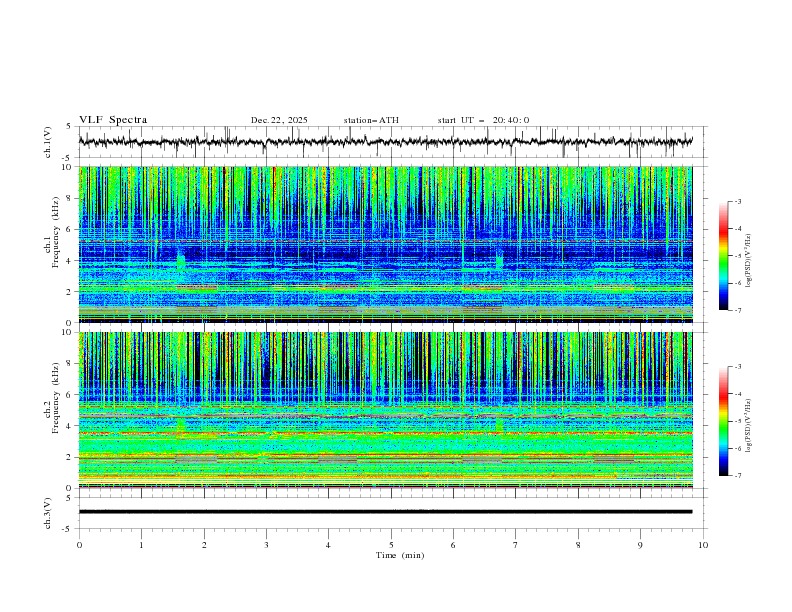Viewport: 792px width, 612px height.
Task: Select the 10 minute tick label on time axis
Action: [703, 544]
